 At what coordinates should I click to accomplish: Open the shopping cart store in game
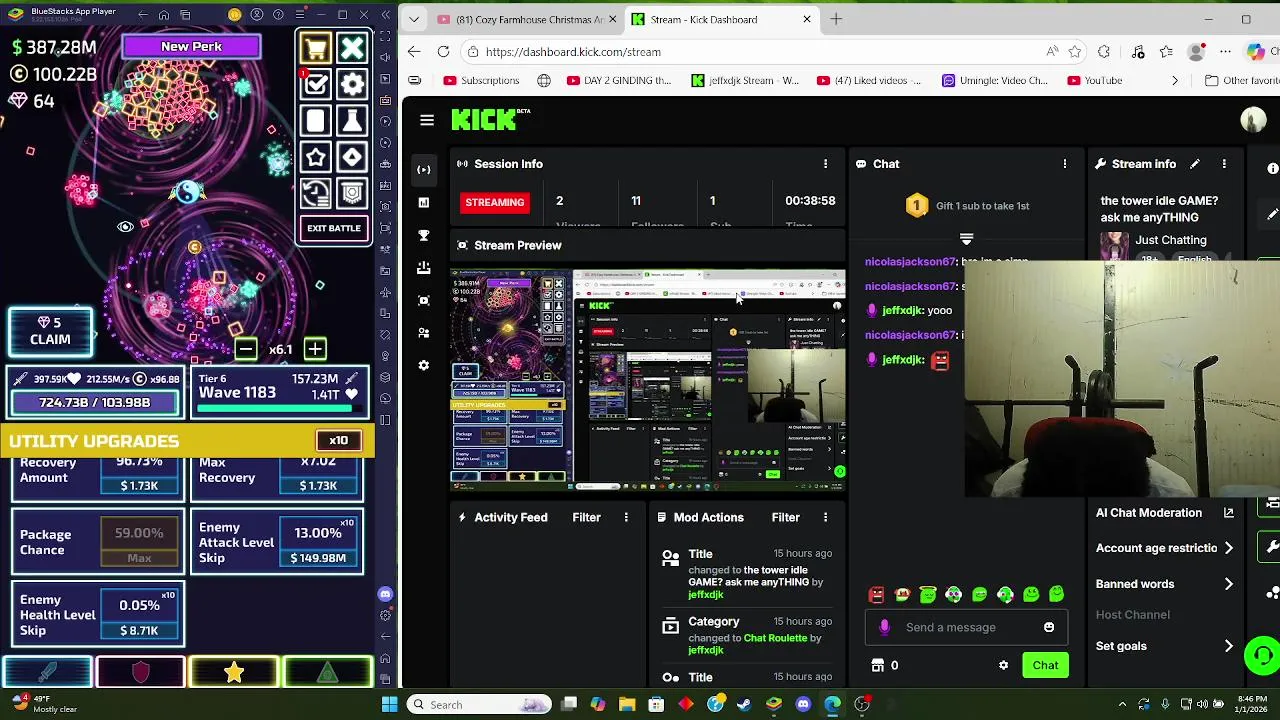point(316,48)
